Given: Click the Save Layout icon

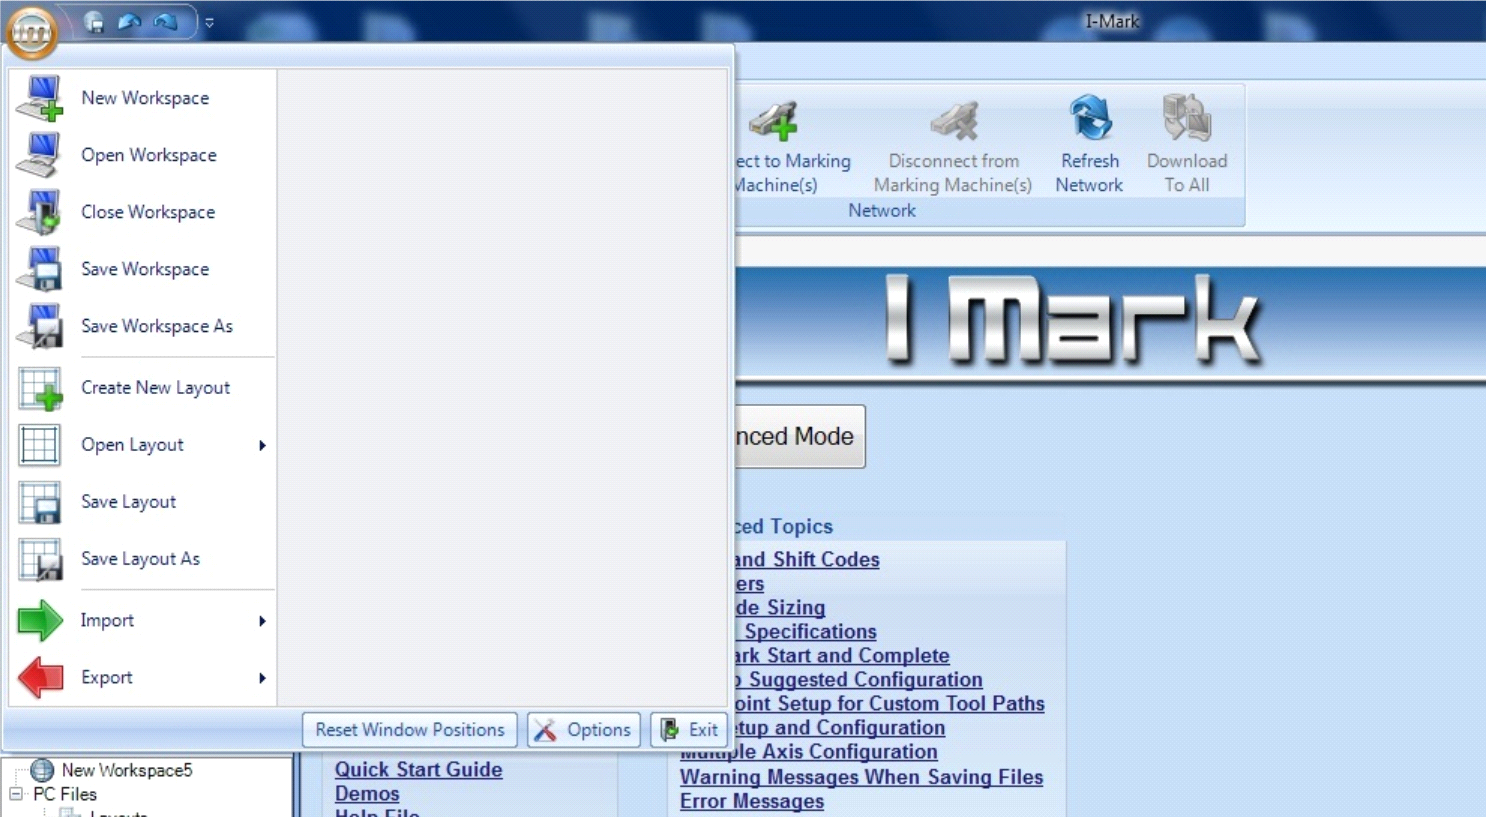Looking at the screenshot, I should tap(40, 502).
